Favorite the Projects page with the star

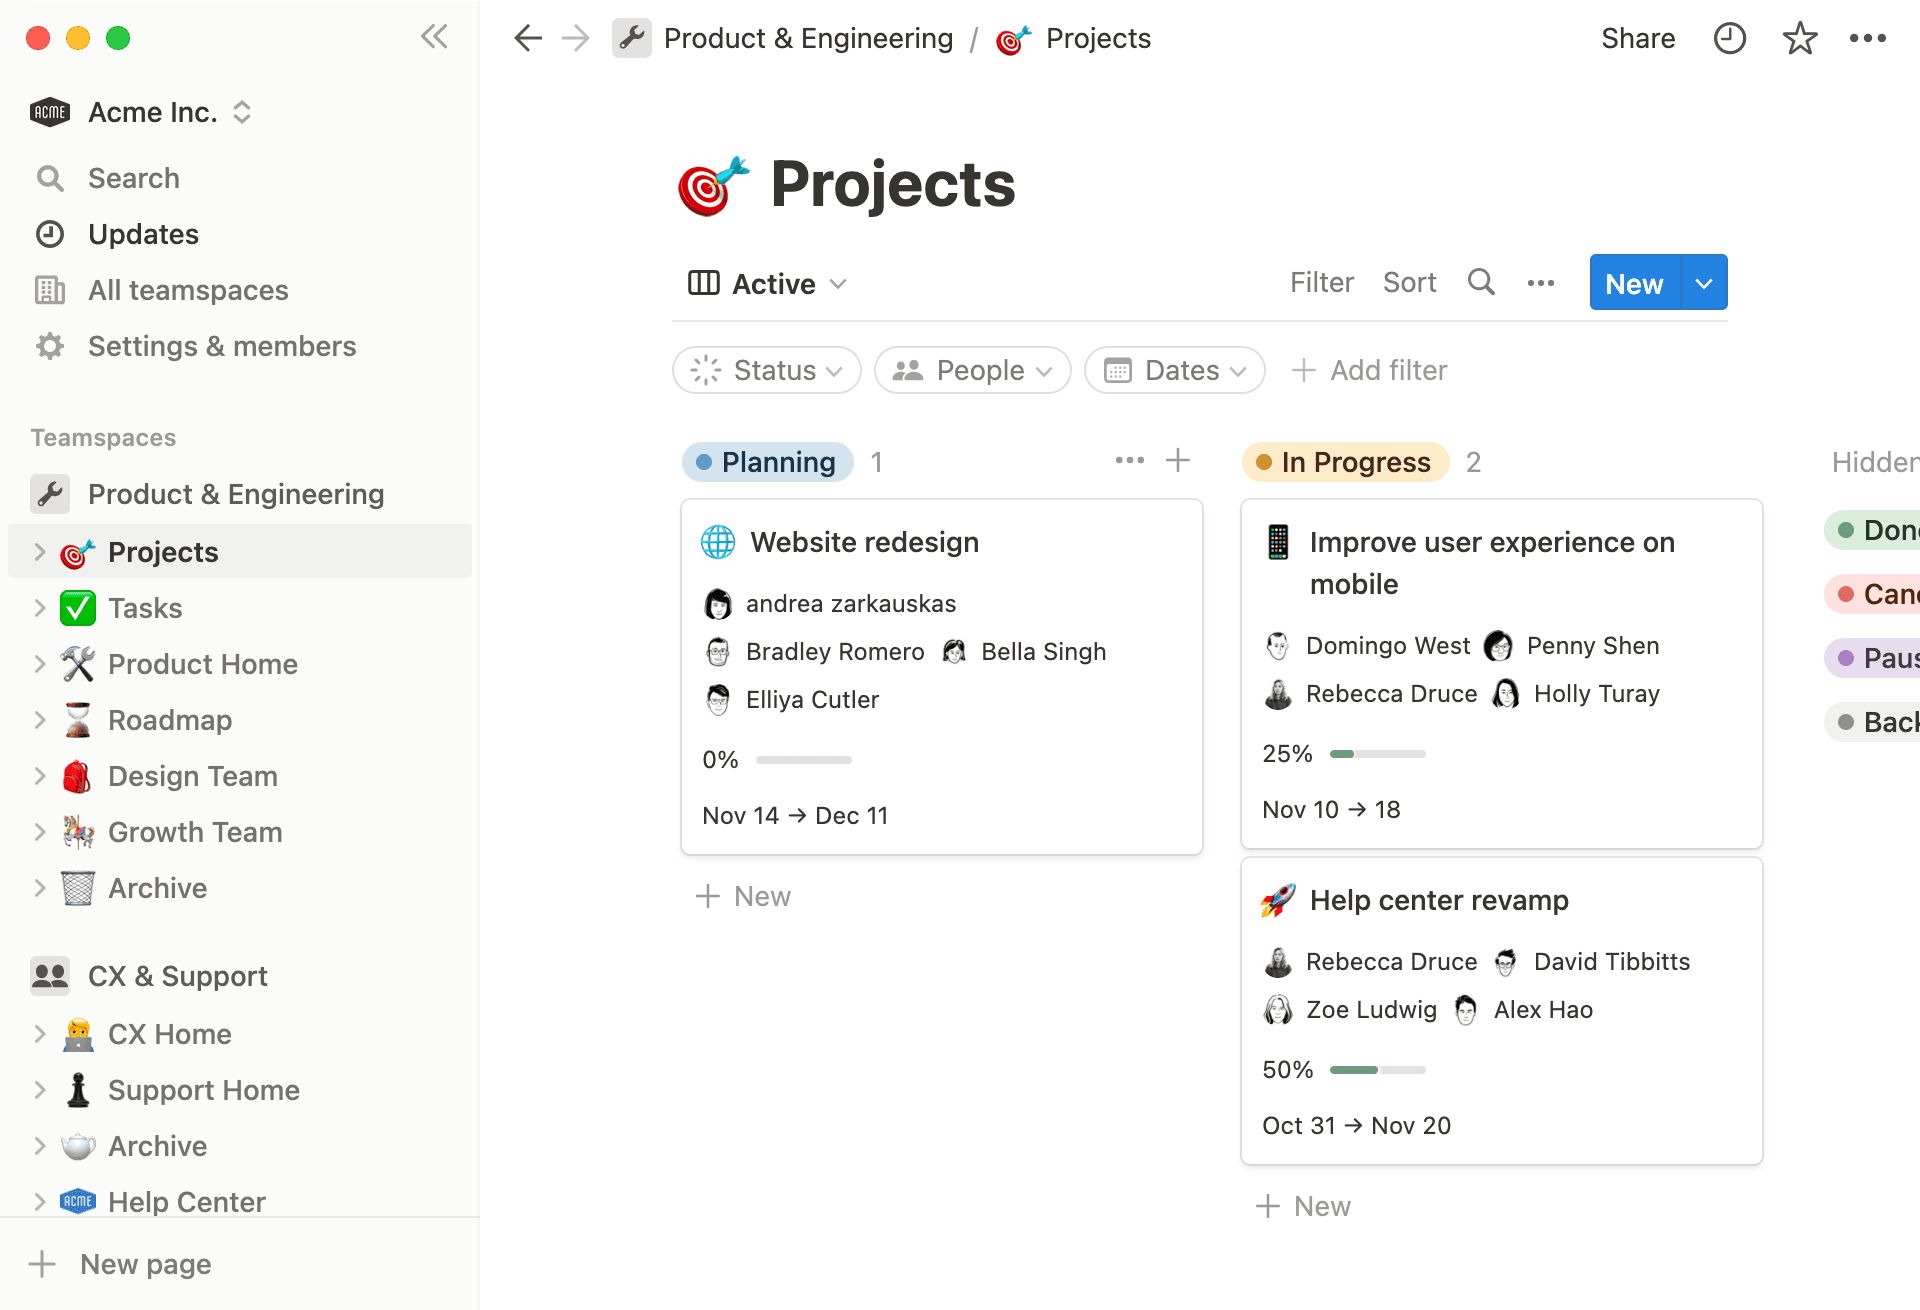click(1799, 38)
